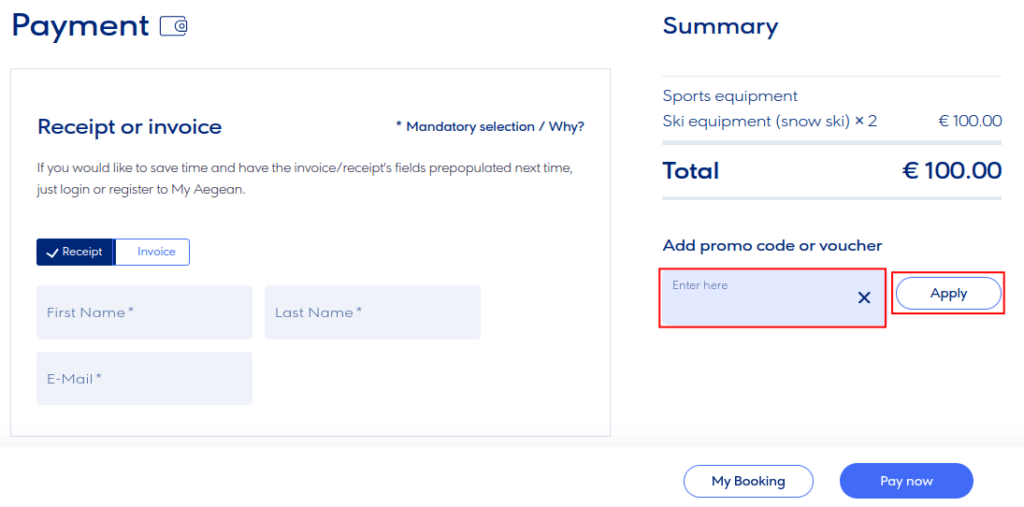Click the Add promo code or voucher label
The height and width of the screenshot is (507, 1024).
[772, 246]
